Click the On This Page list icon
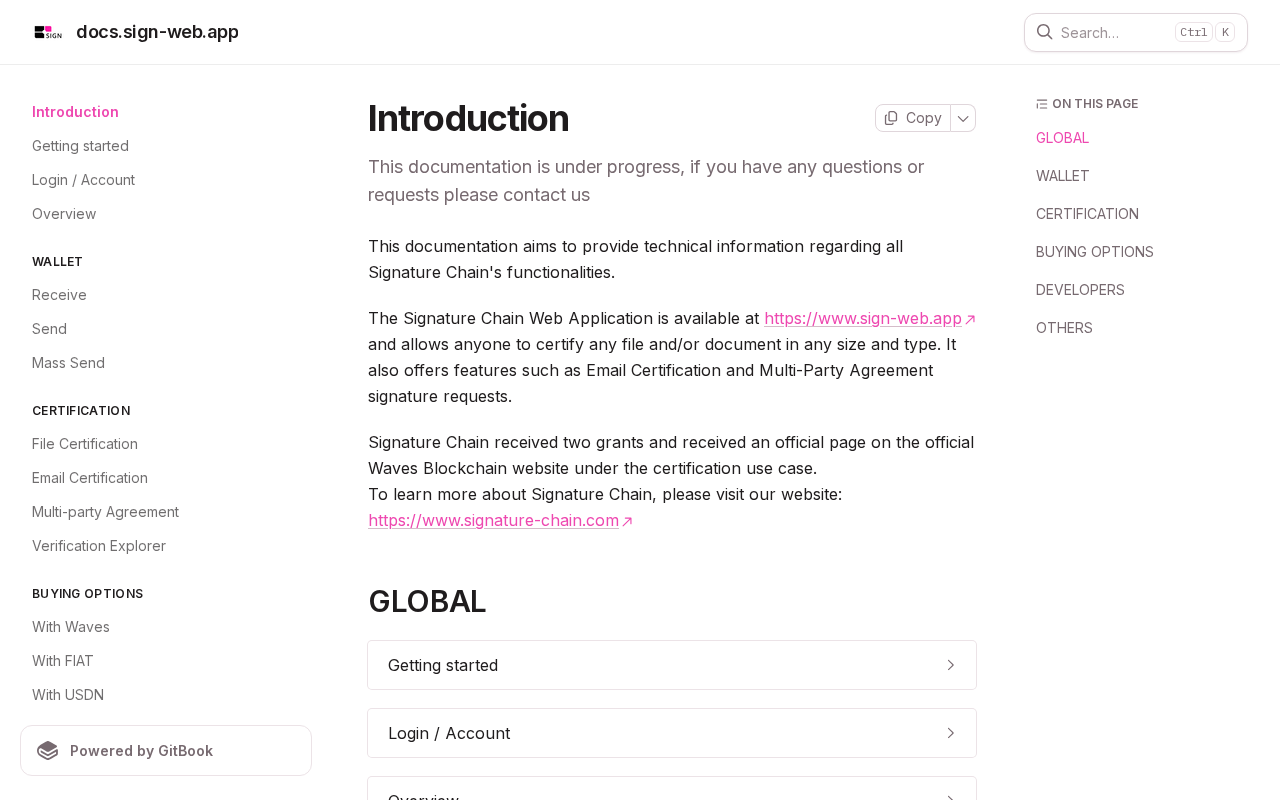 coord(1042,104)
